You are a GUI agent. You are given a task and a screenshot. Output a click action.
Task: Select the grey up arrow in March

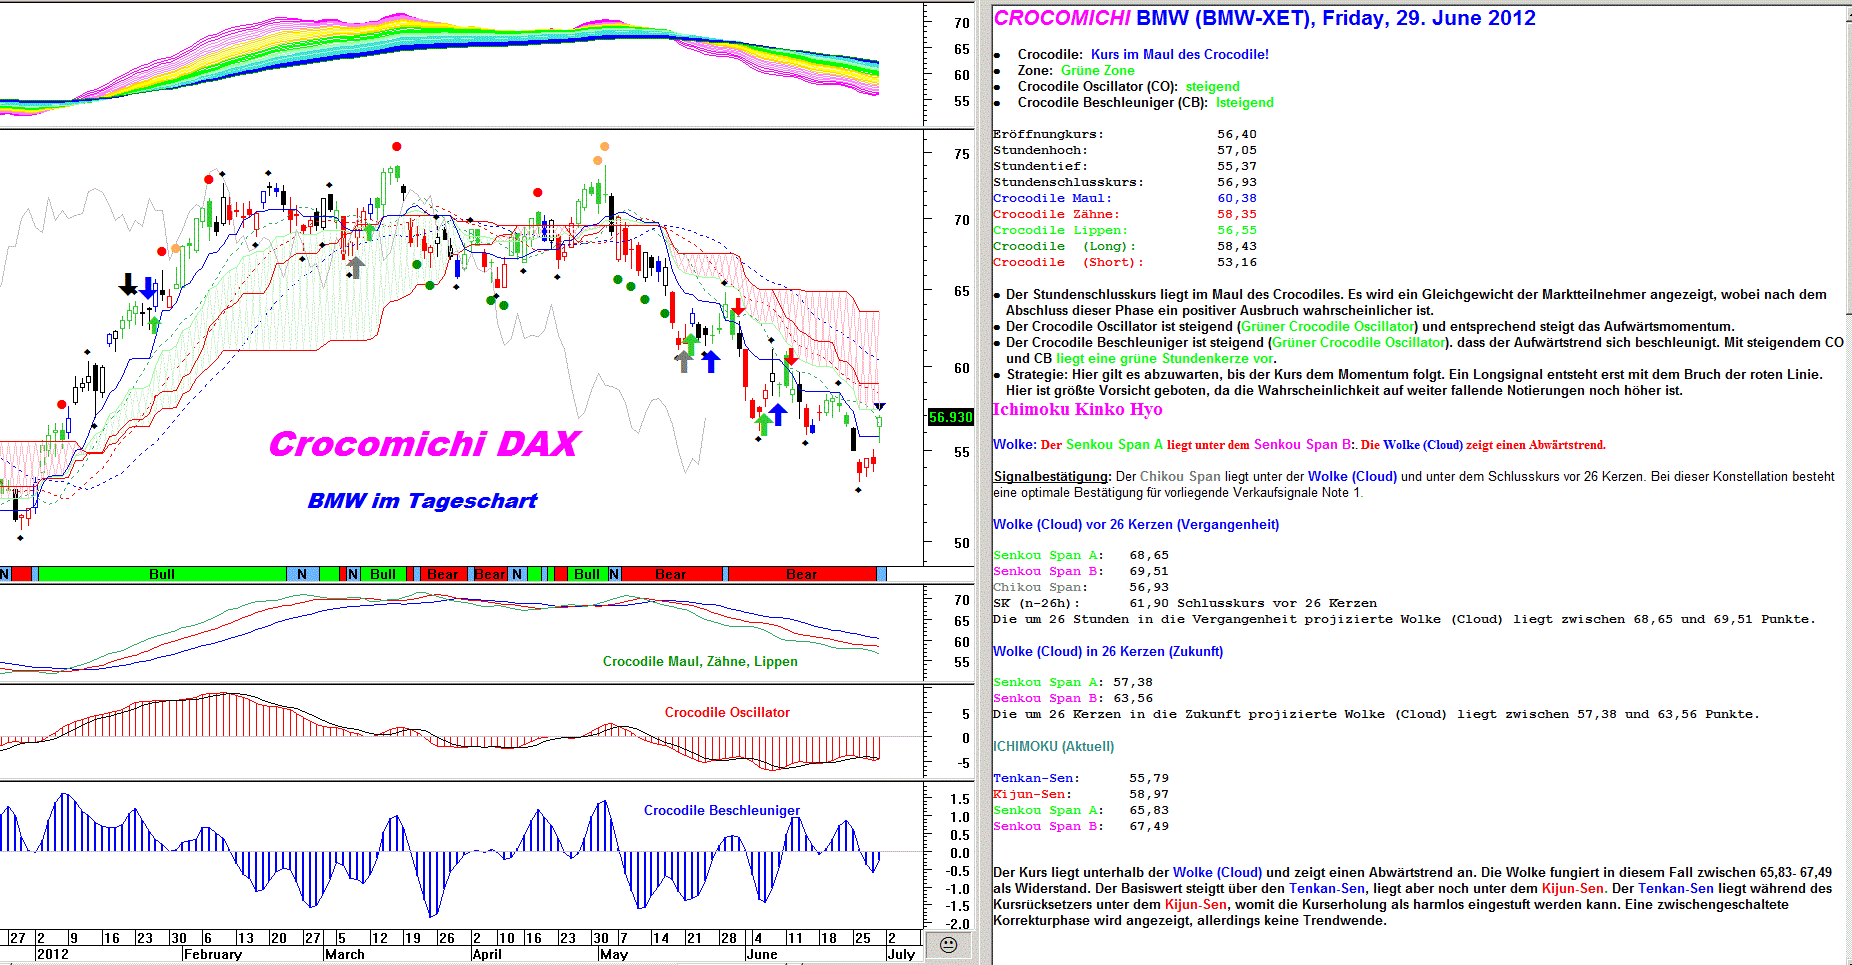click(355, 267)
